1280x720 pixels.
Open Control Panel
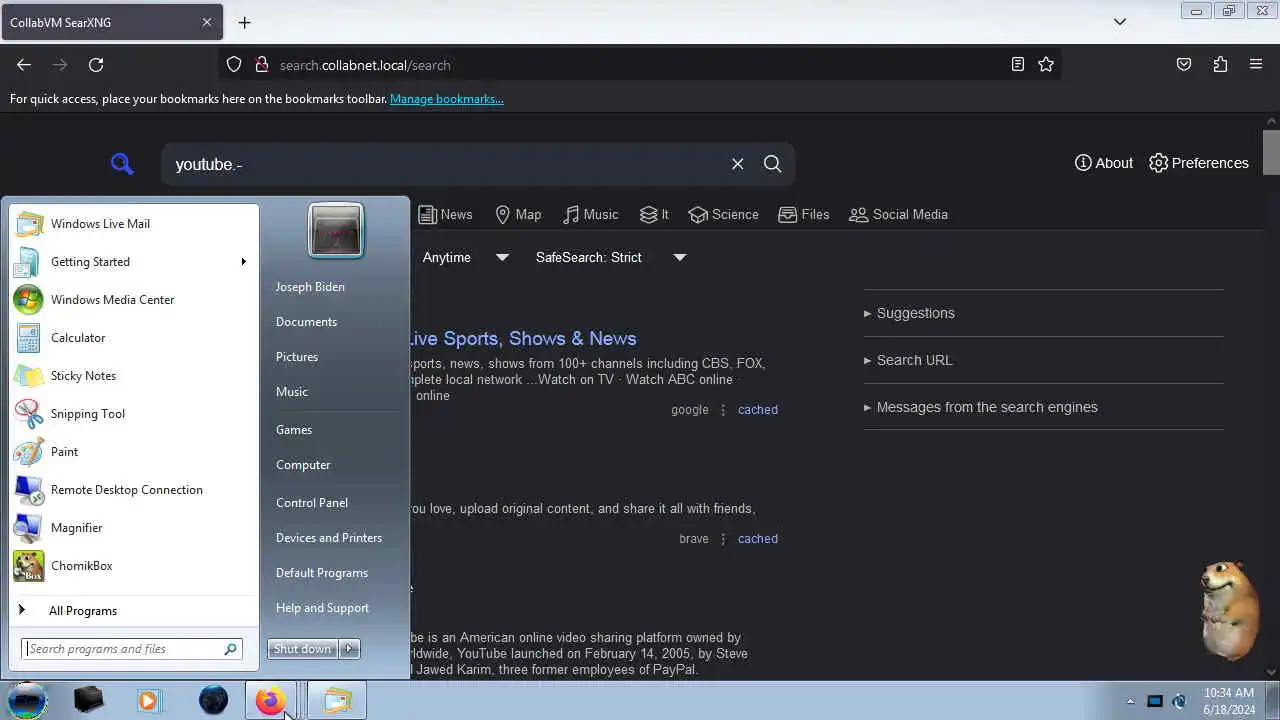[x=312, y=503]
